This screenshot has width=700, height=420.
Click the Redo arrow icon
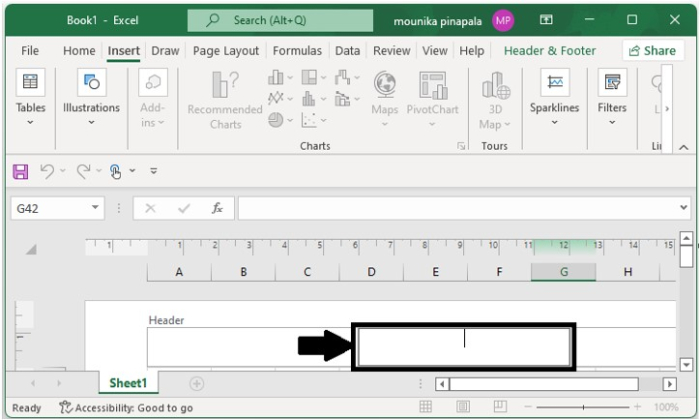coord(83,171)
